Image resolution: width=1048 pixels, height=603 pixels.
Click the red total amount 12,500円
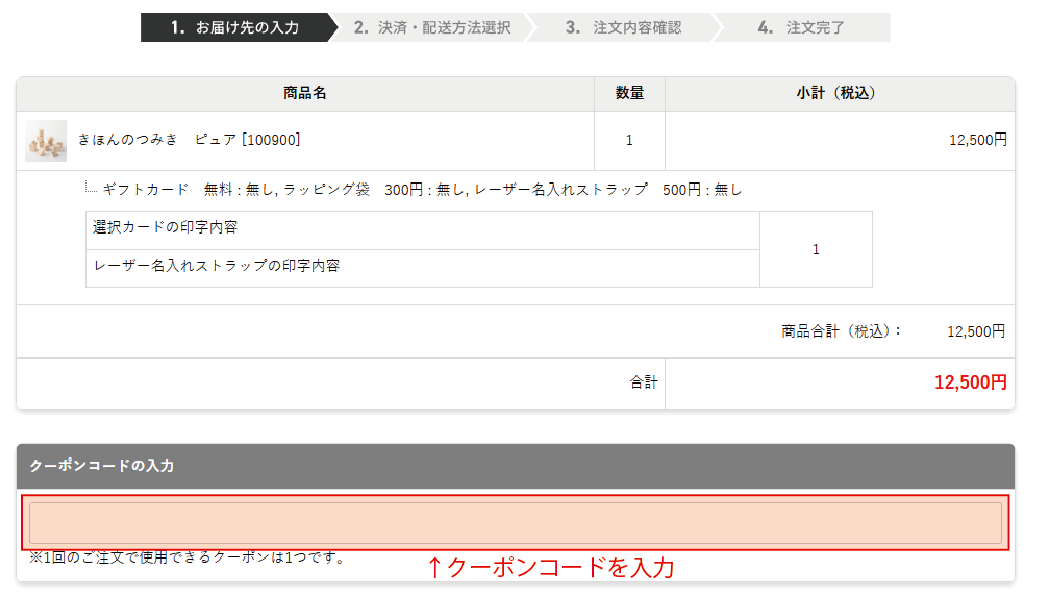[x=970, y=383]
